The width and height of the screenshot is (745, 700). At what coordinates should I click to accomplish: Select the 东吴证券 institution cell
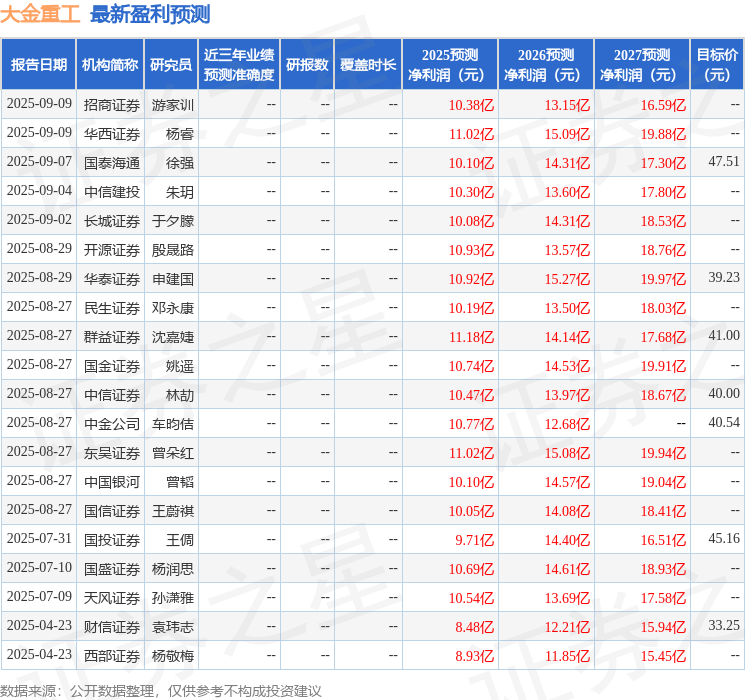[112, 453]
